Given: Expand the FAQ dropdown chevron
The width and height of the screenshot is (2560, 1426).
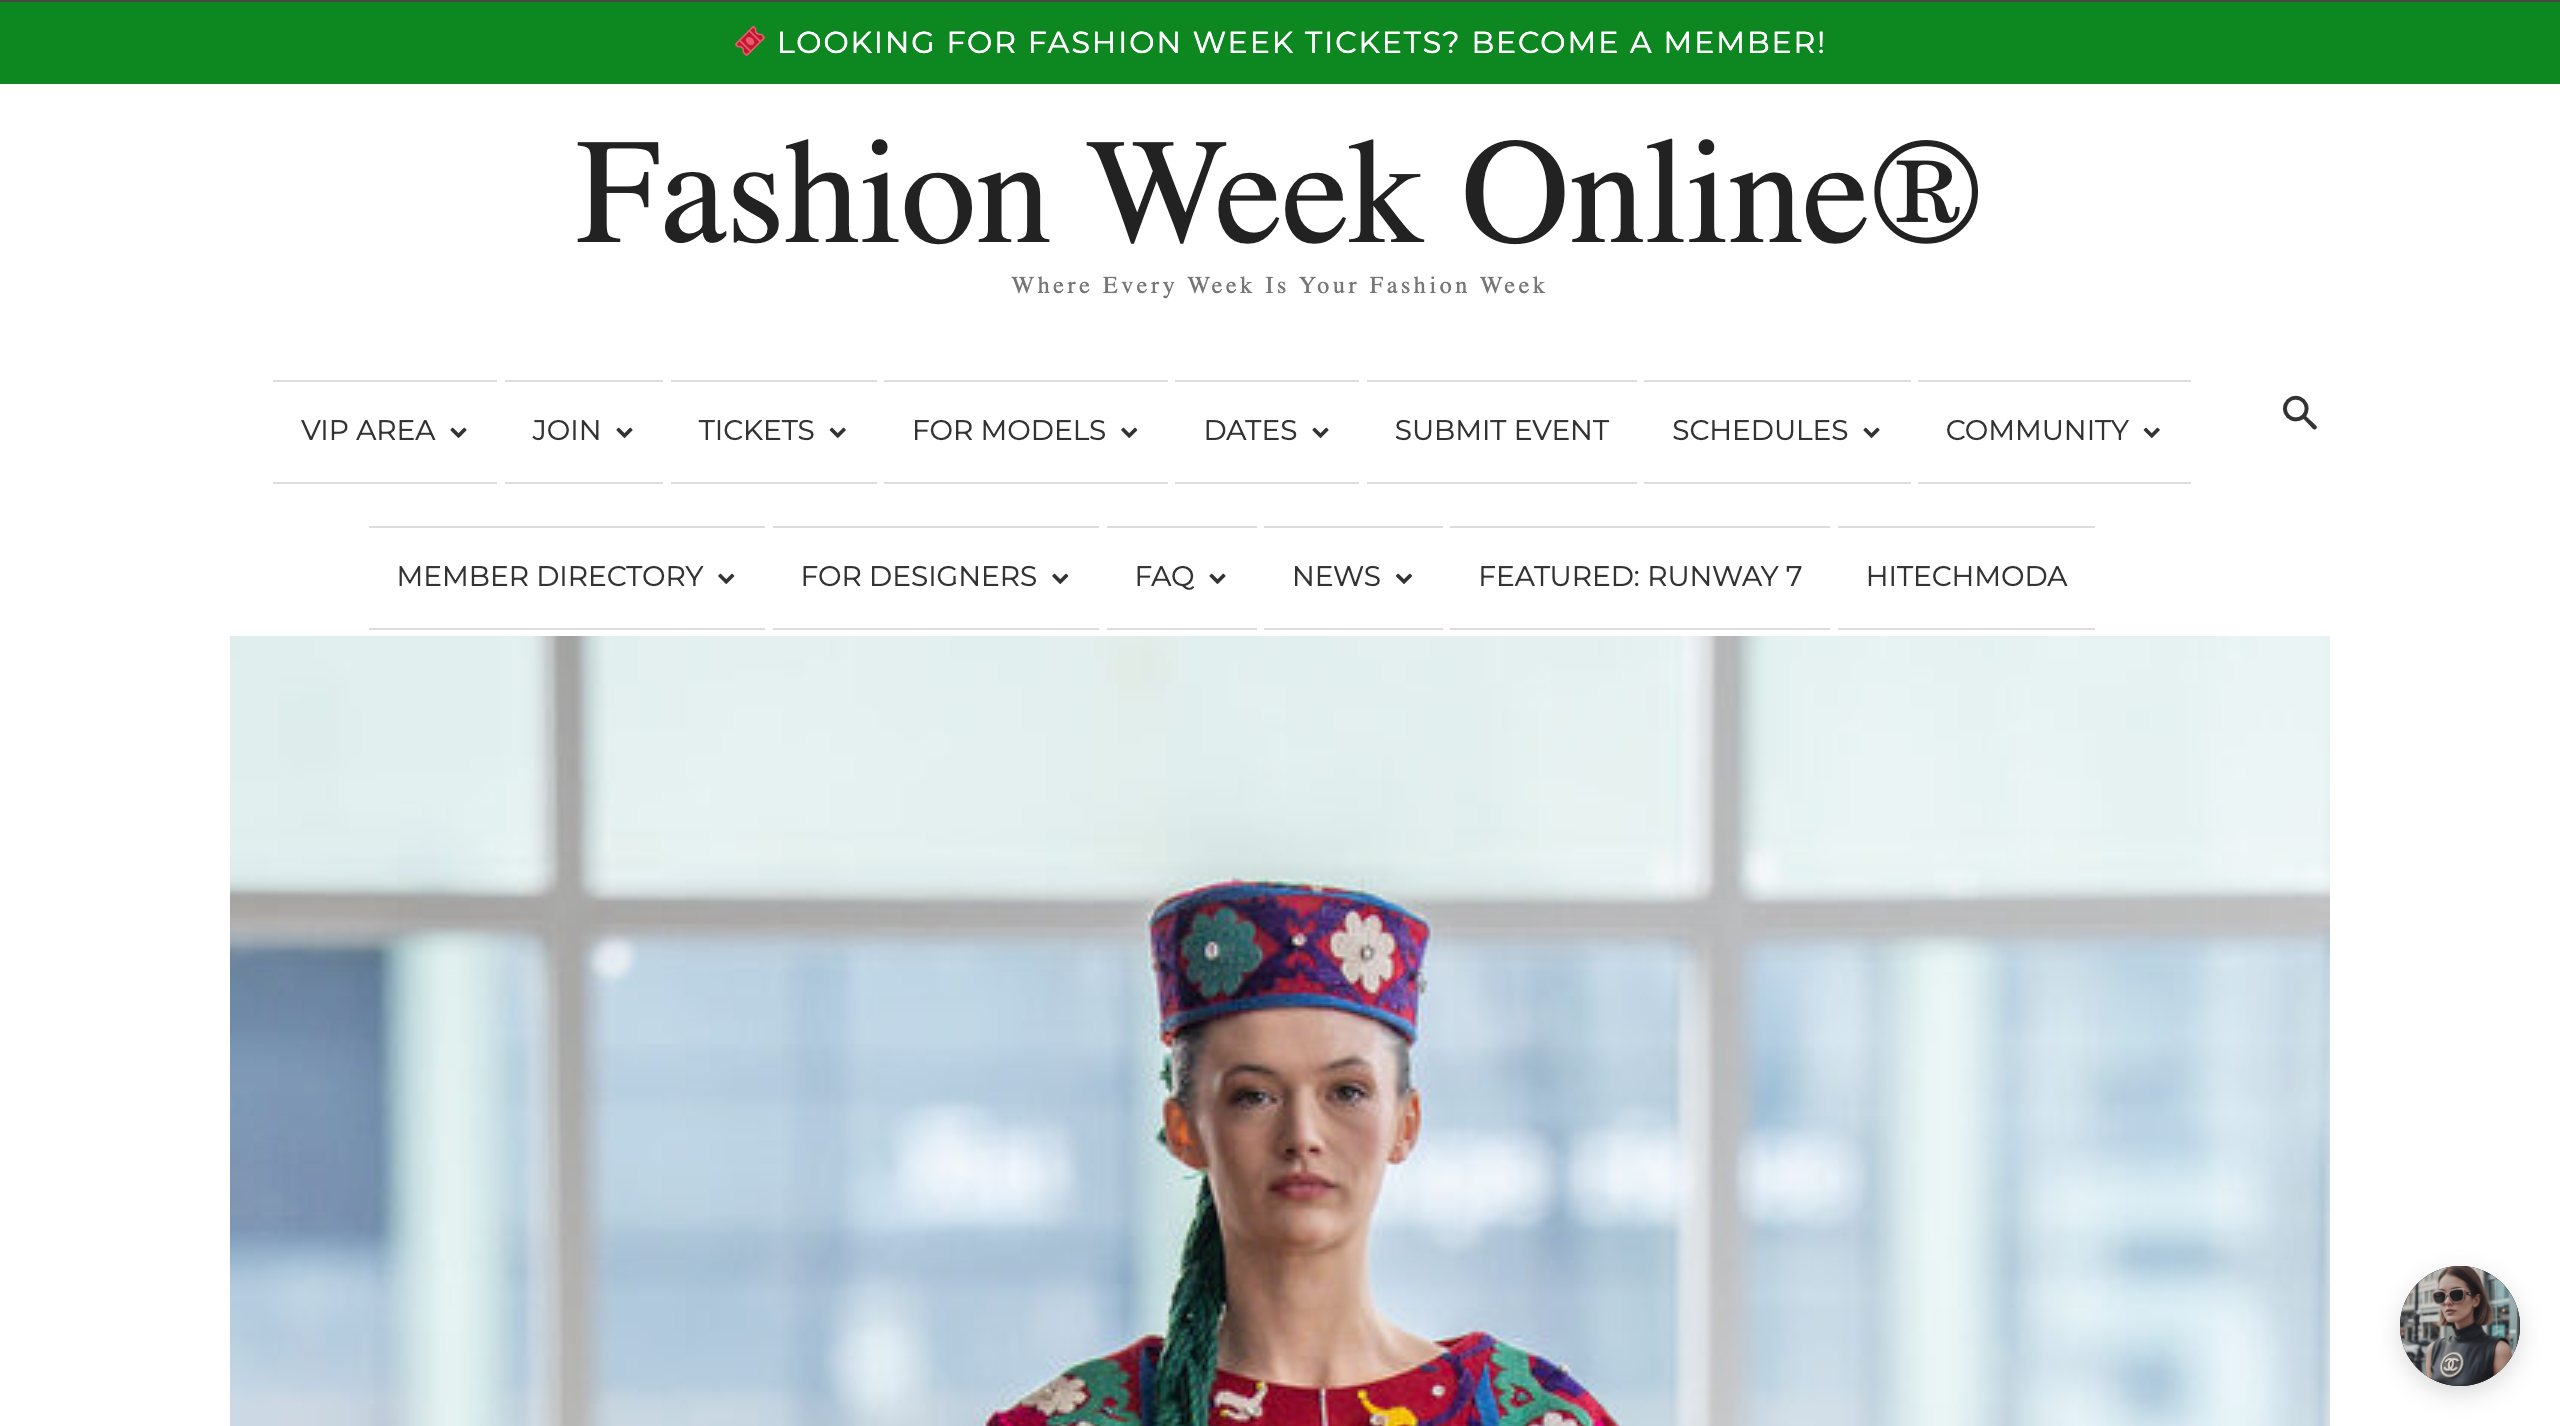Looking at the screenshot, I should (x=1217, y=579).
